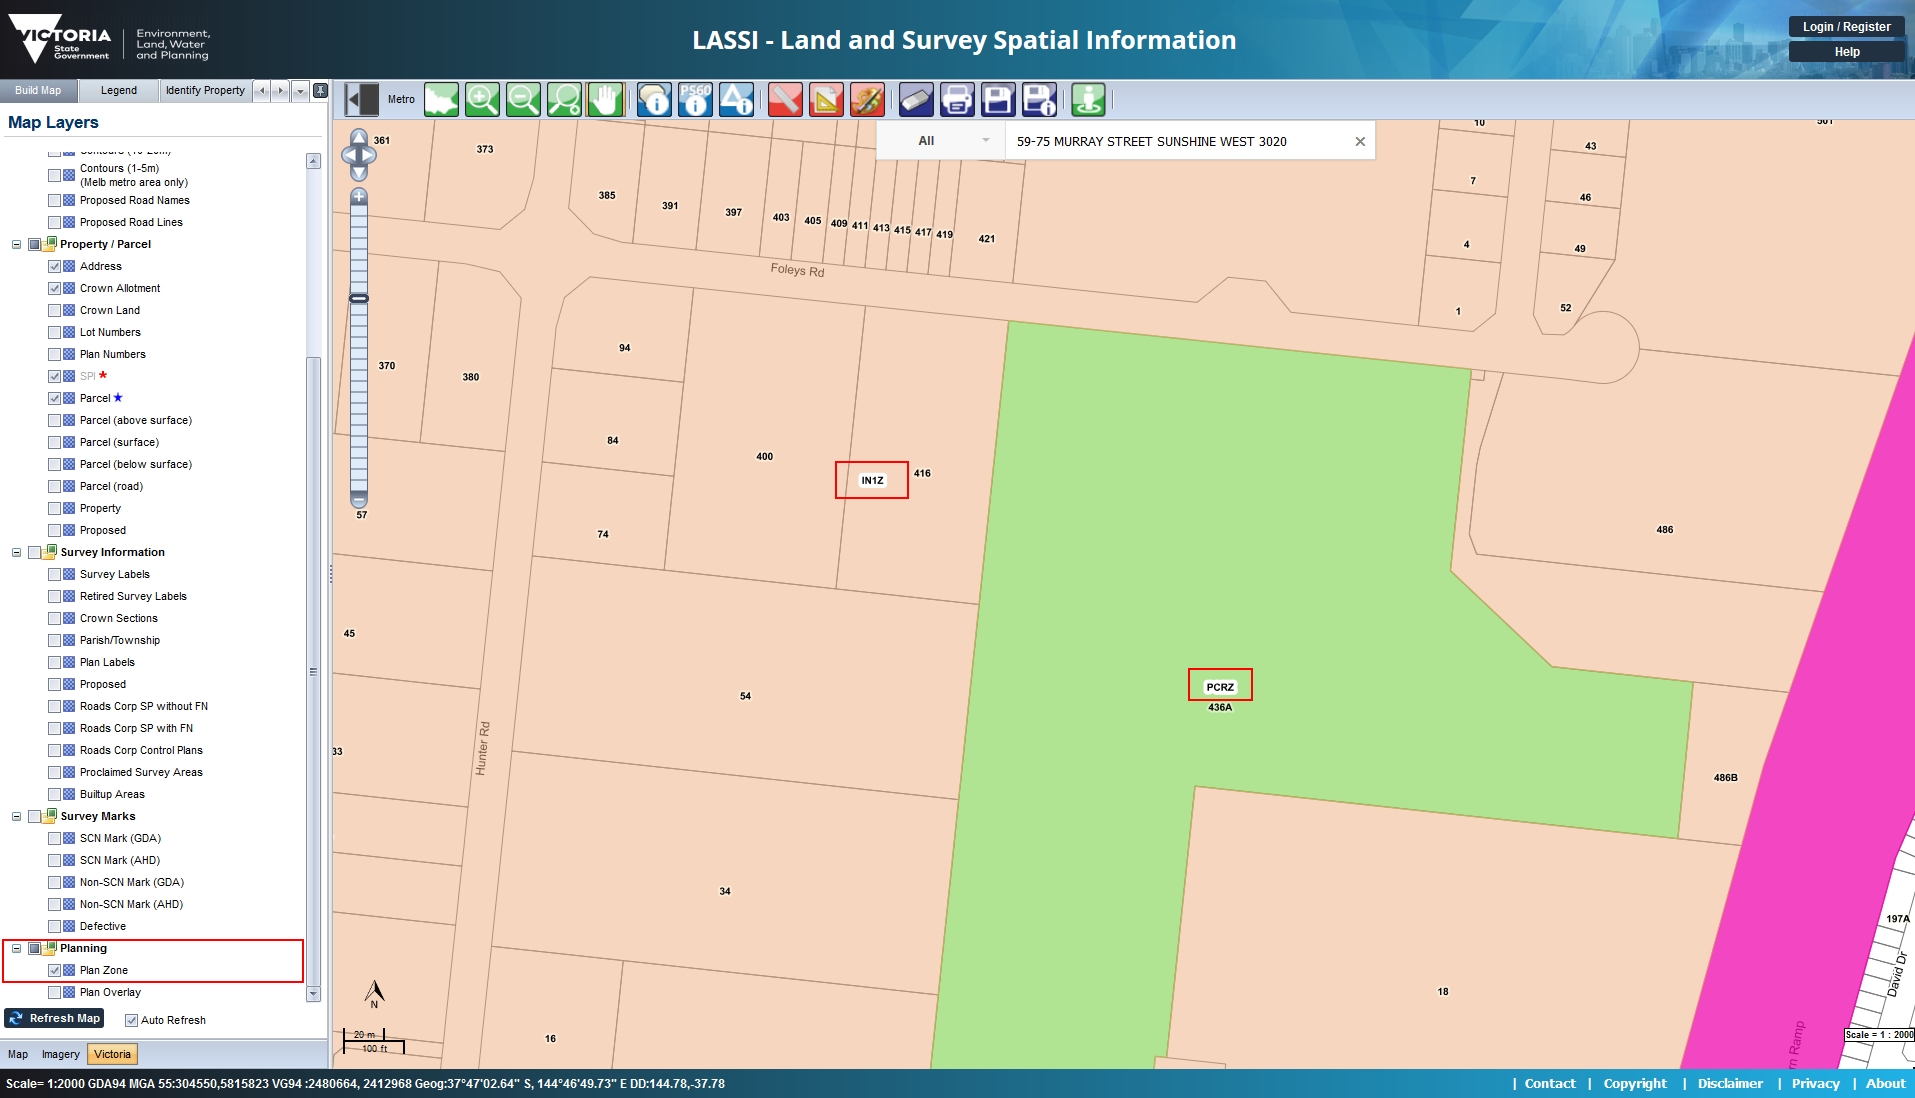Pin the side panel with the pushpin

pos(320,90)
